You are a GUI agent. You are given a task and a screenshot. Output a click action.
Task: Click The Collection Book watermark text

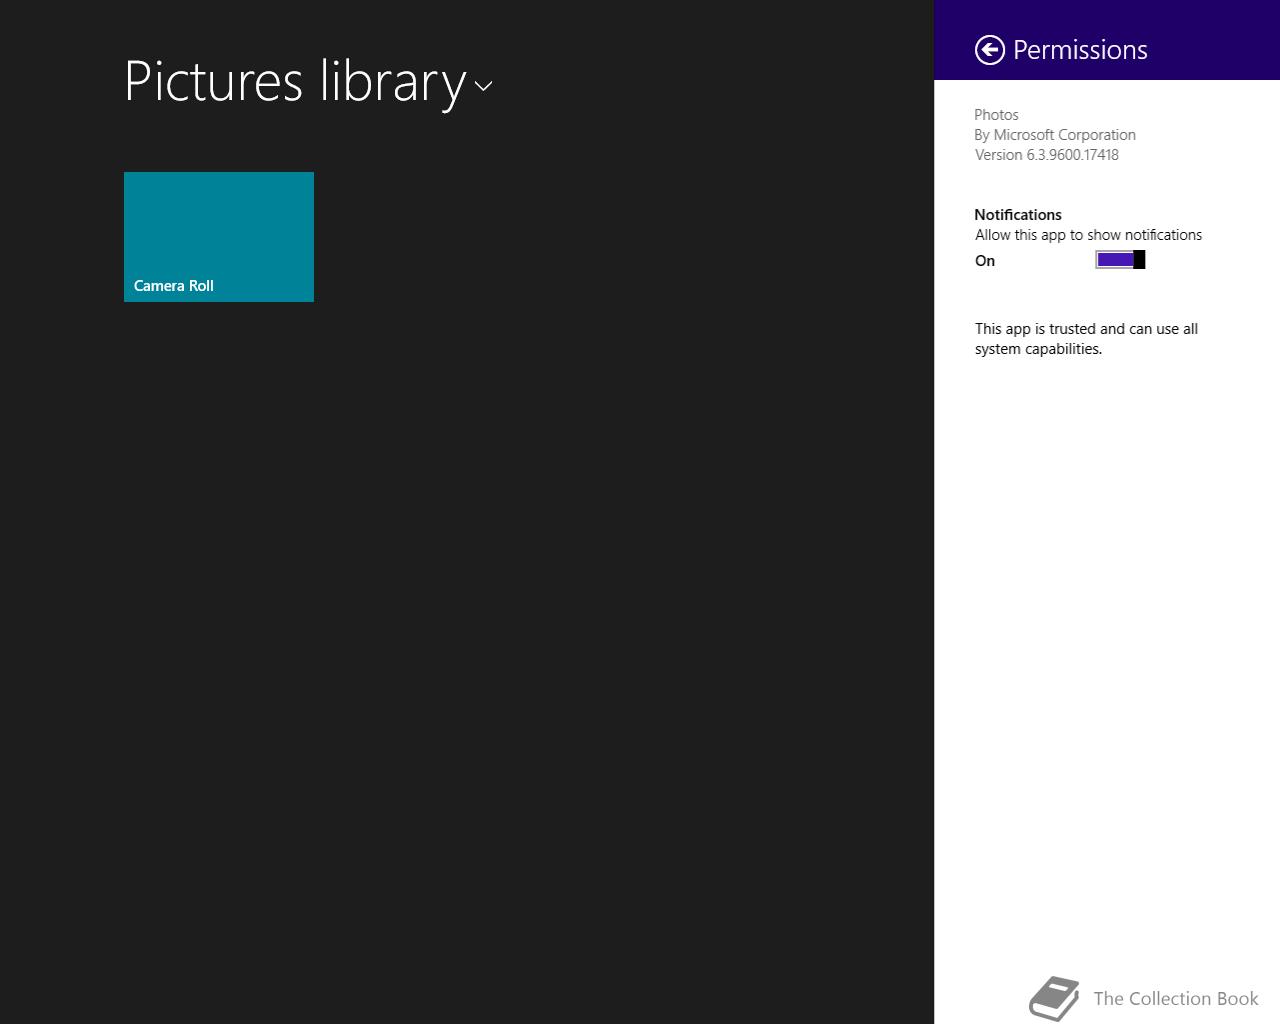click(1176, 999)
